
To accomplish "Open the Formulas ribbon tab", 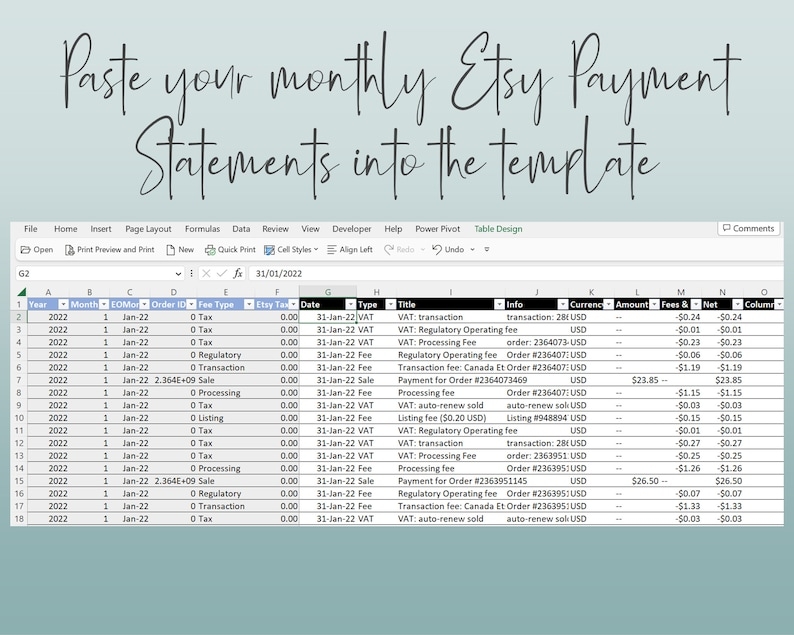I will tap(202, 229).
